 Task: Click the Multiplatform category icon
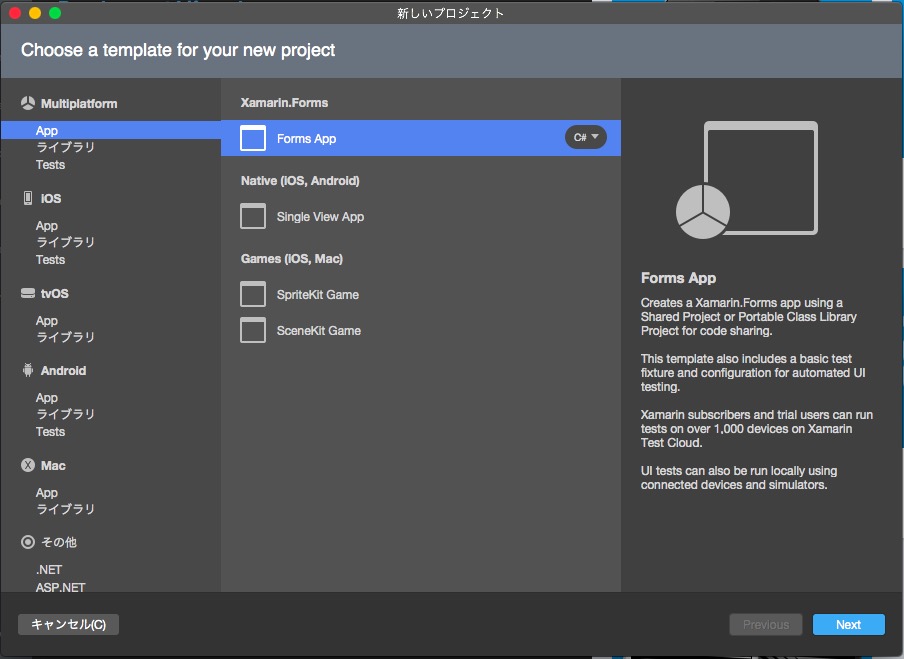(x=28, y=103)
